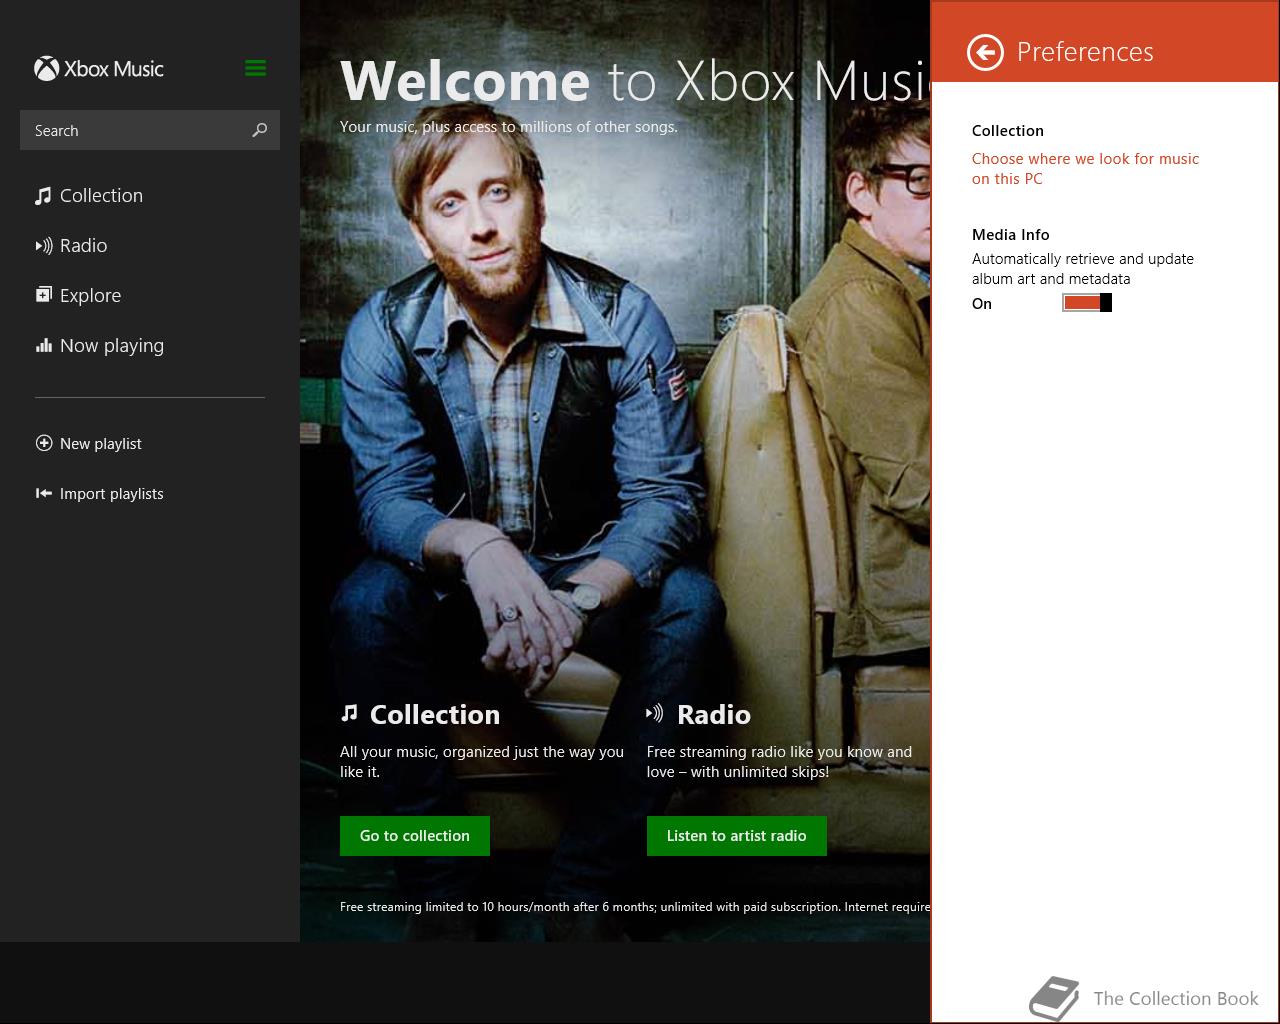This screenshot has height=1024, width=1280.
Task: Select Import playlists in the sidebar
Action: [111, 494]
